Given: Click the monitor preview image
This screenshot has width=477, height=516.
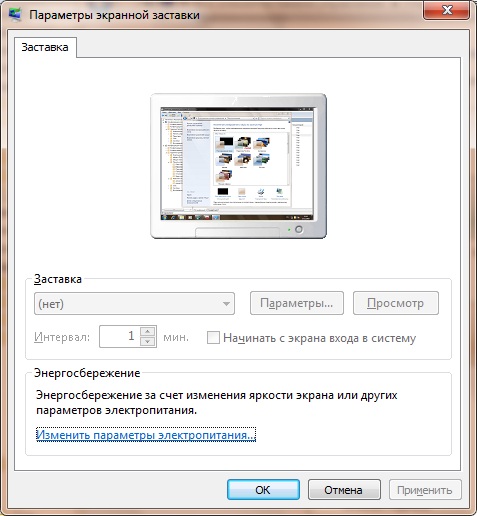Looking at the screenshot, I should tap(238, 166).
